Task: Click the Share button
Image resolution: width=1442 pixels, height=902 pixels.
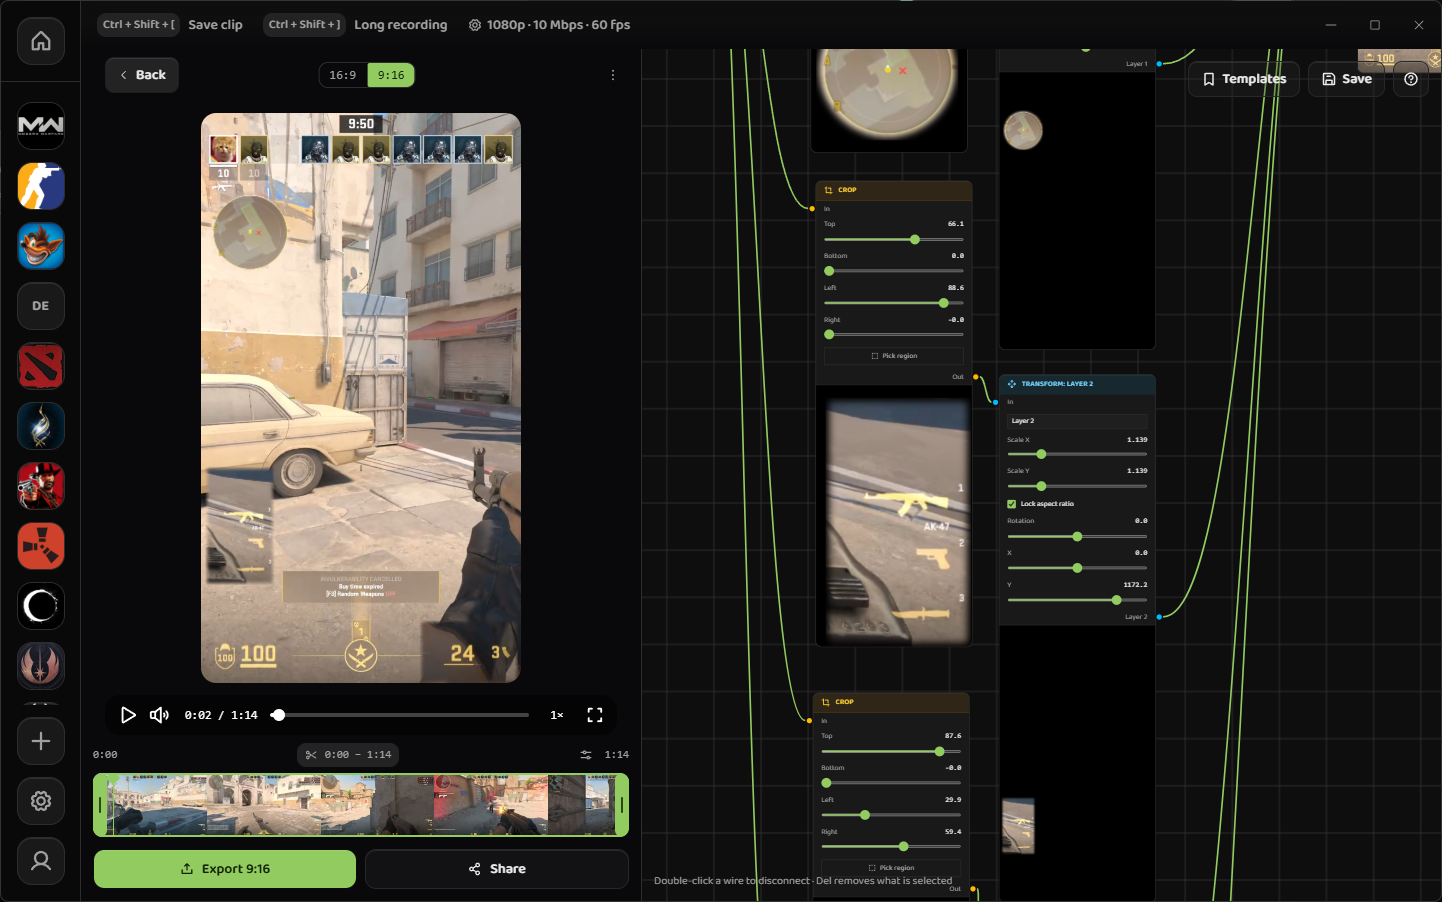Action: point(497,869)
